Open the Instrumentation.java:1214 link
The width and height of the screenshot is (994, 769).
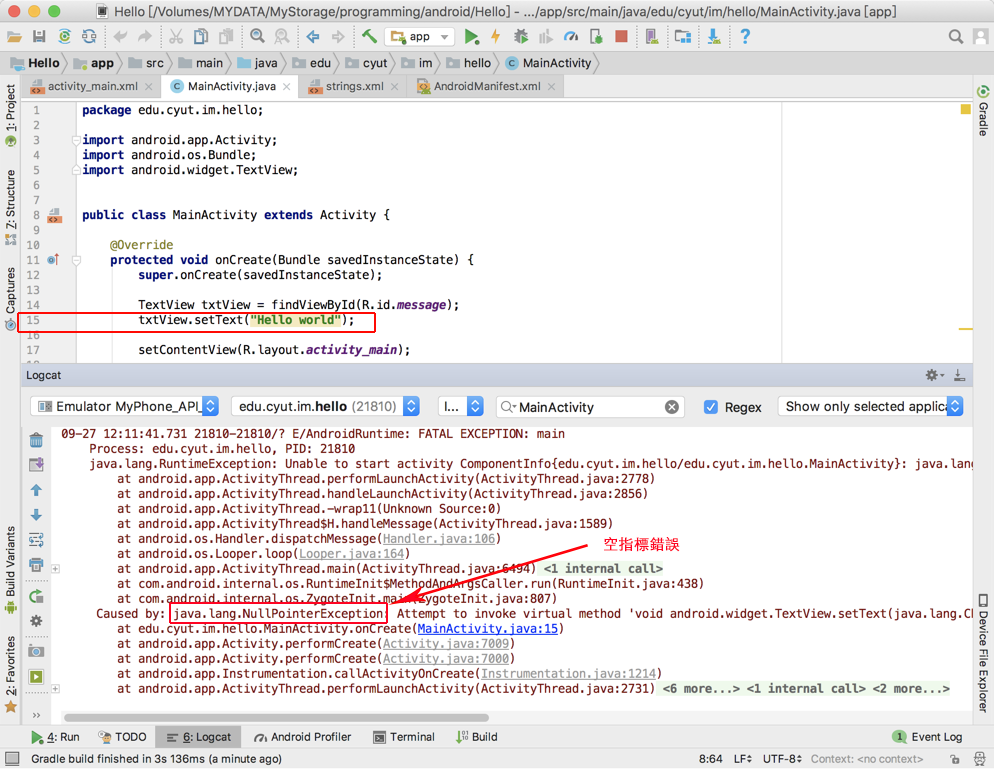(x=568, y=674)
